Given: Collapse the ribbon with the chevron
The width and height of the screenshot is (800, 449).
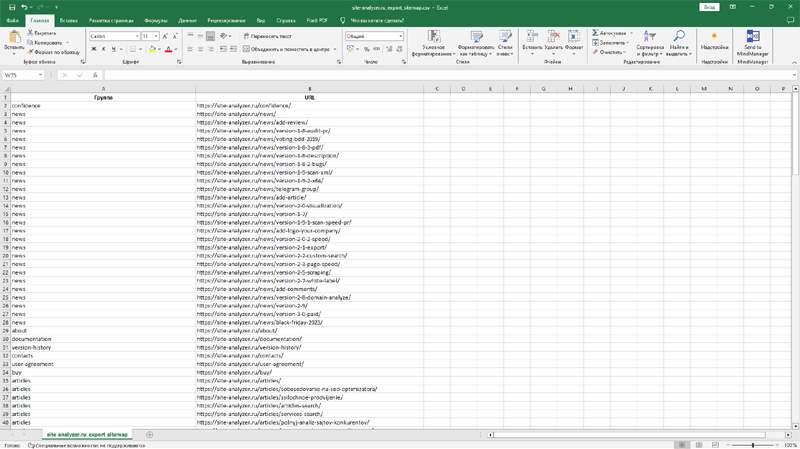Looking at the screenshot, I should click(x=794, y=62).
